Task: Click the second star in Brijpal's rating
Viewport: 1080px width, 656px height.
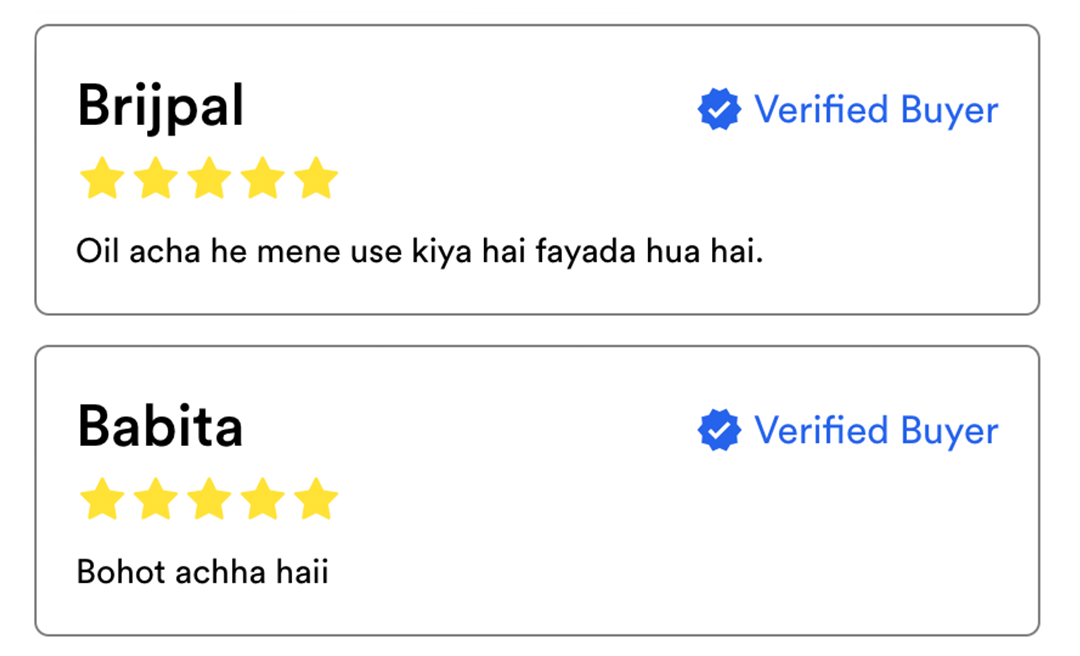Action: 155,178
